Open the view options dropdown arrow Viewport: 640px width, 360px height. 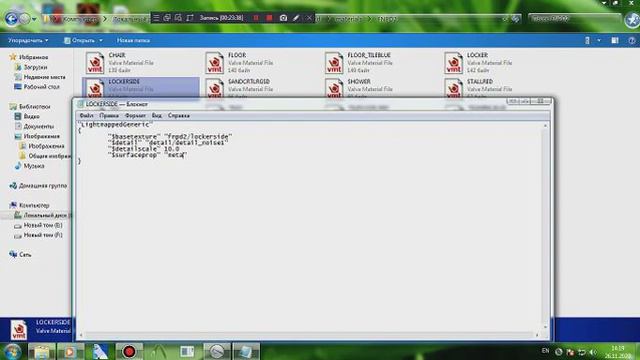point(599,40)
